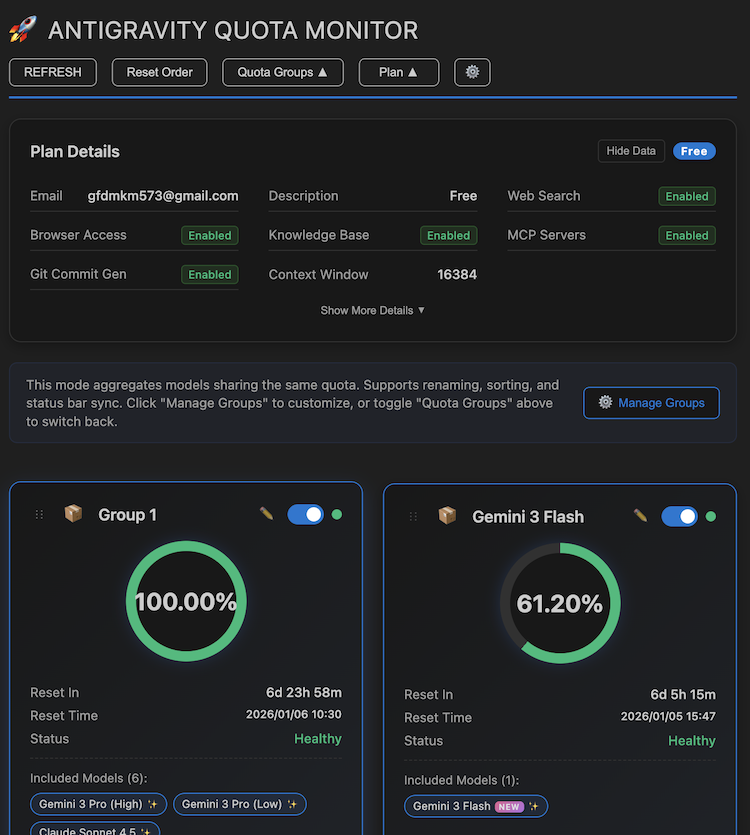Grab the drag handle on Gemini 3 Flash card
This screenshot has height=835, width=750.
[x=413, y=517]
